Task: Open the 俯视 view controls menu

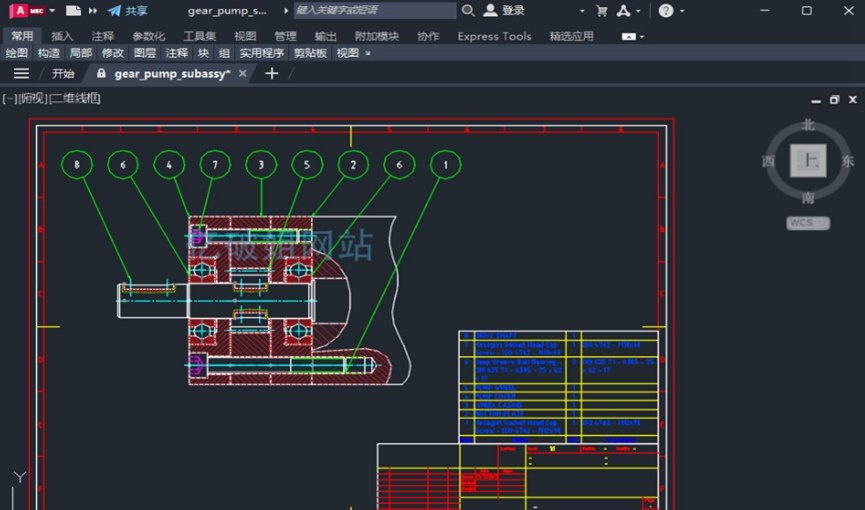Action: [33, 98]
